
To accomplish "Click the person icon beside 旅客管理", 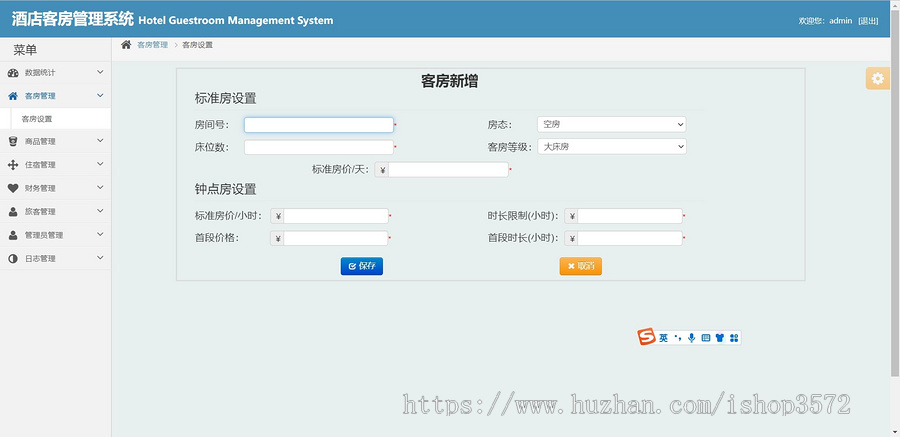I will [x=13, y=212].
